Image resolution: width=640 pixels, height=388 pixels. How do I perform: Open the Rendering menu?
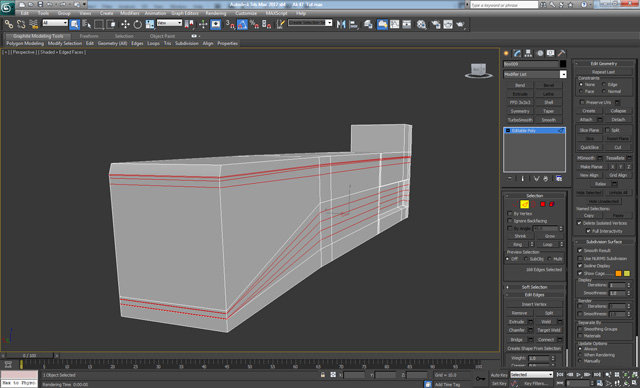216,13
